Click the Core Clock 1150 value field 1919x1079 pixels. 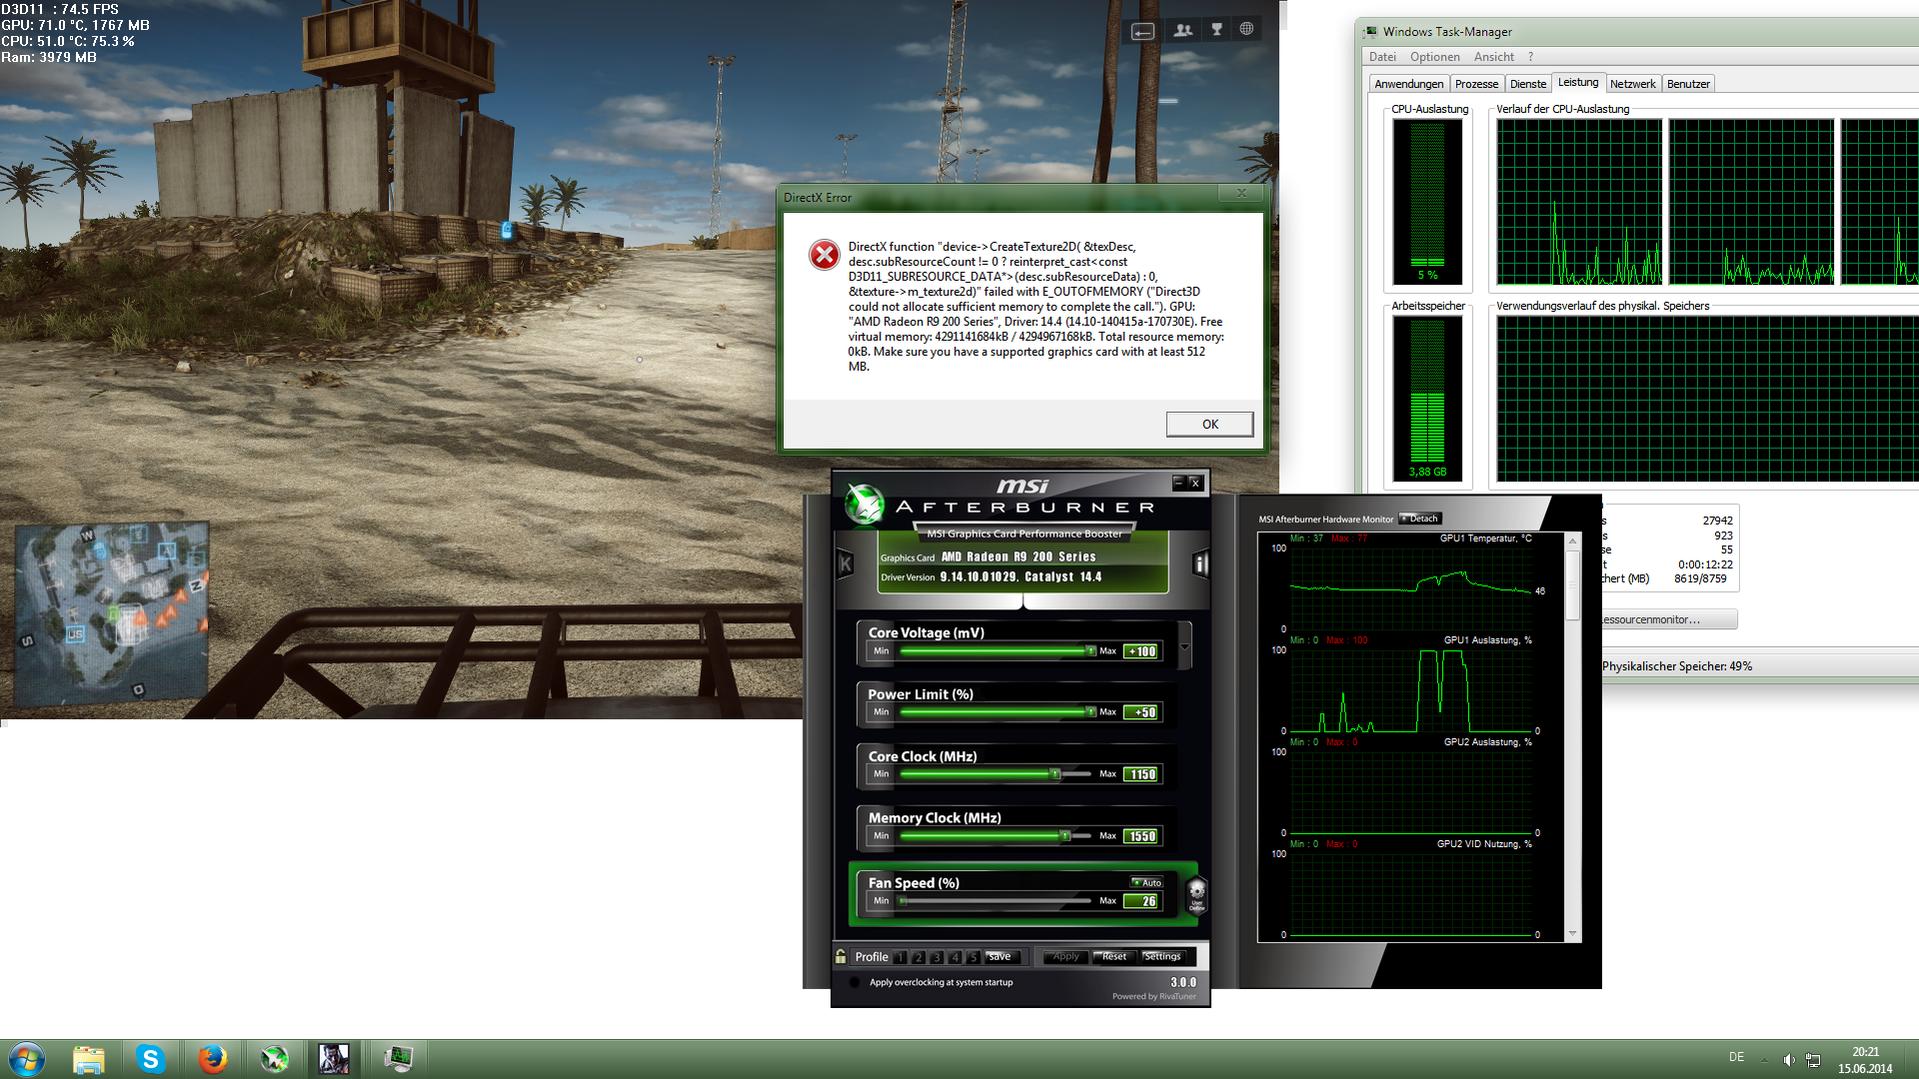tap(1141, 774)
